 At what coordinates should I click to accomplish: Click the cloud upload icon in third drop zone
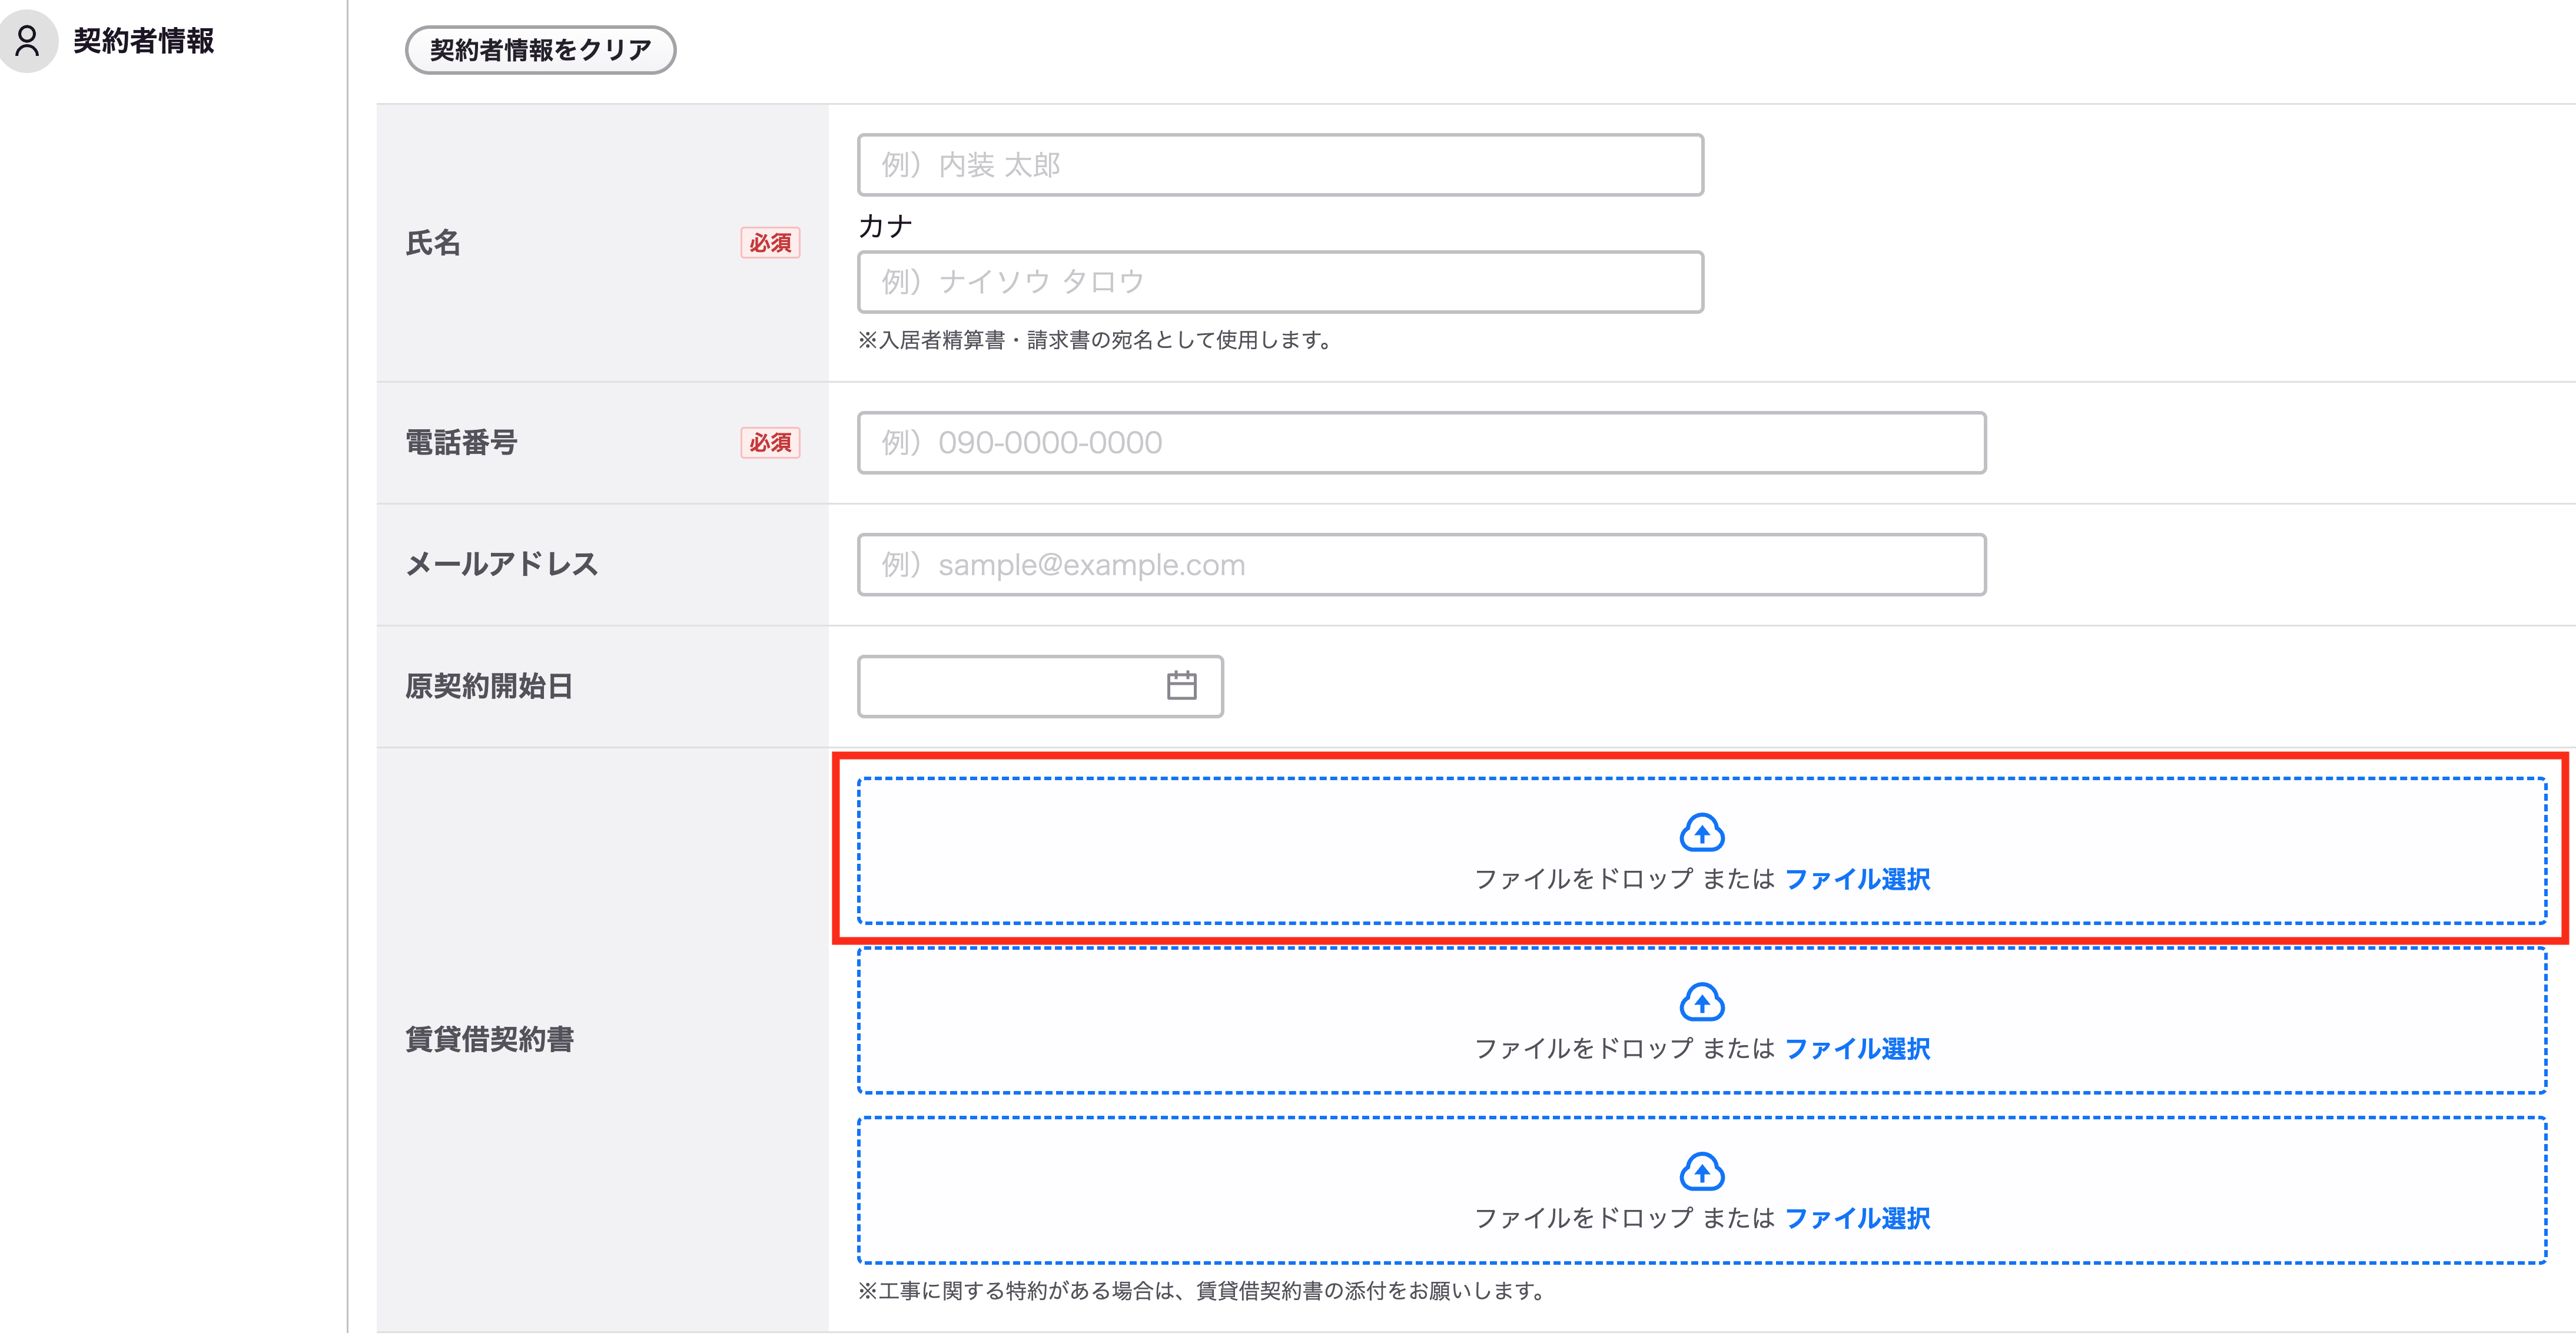1701,1172
